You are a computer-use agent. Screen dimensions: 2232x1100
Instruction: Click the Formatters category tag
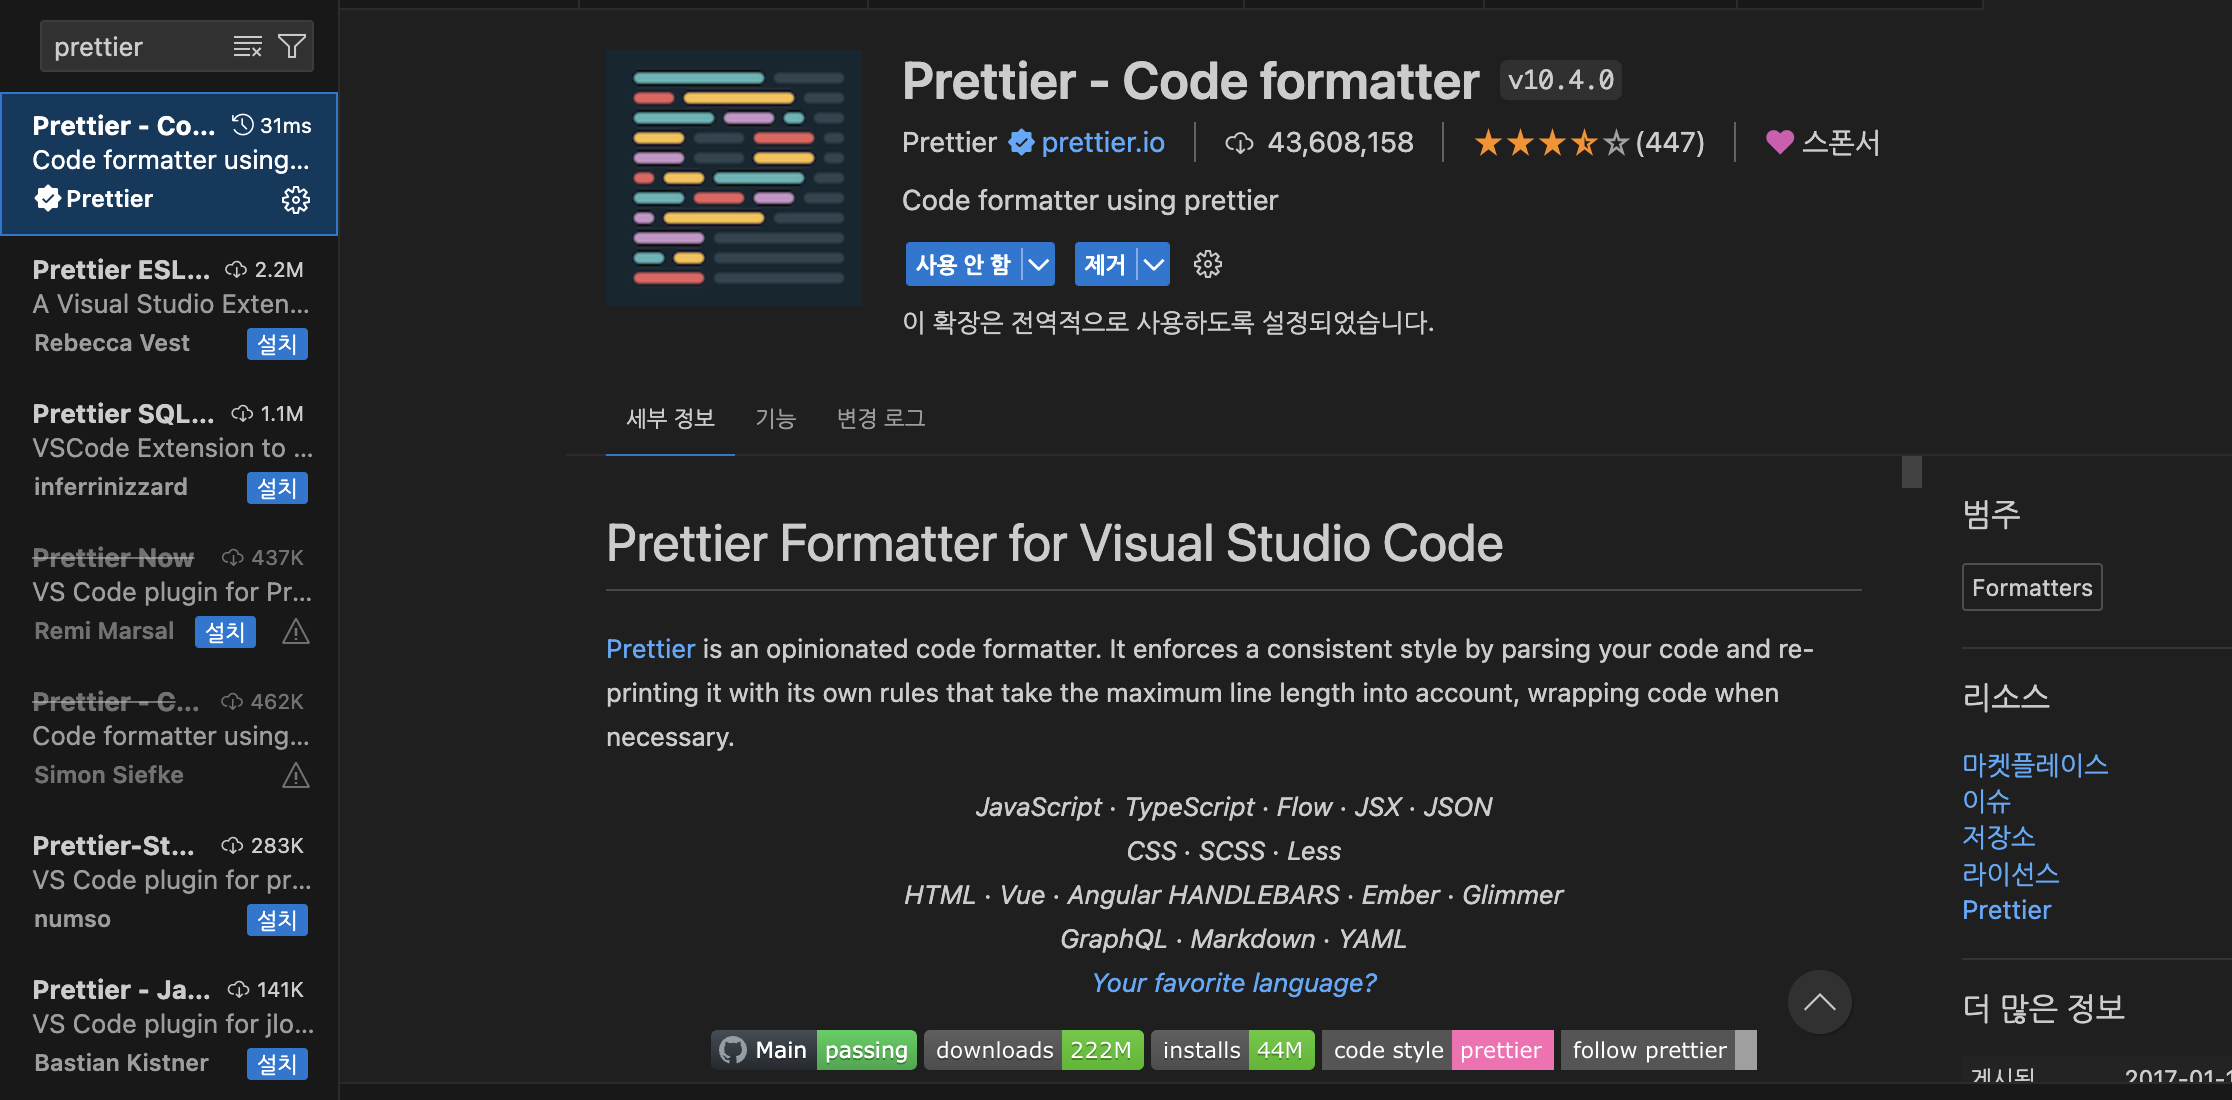coord(2031,588)
